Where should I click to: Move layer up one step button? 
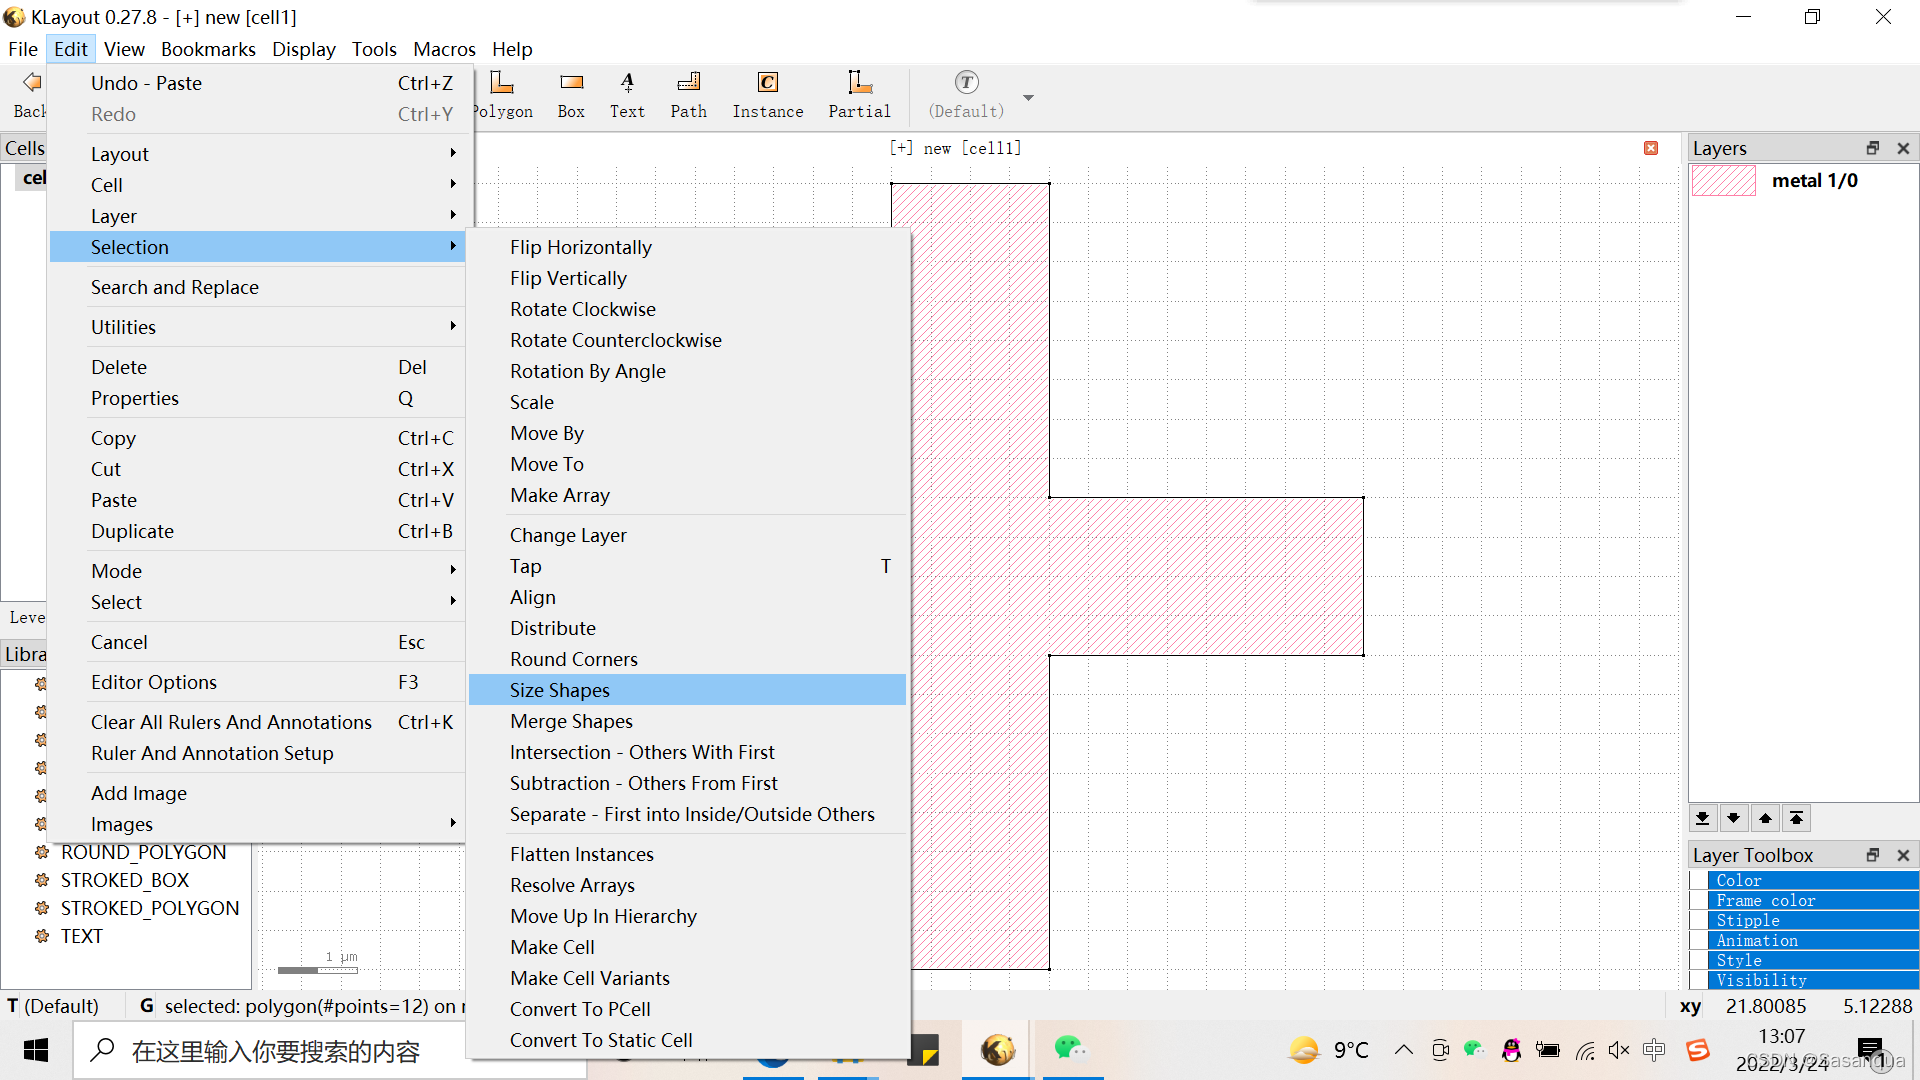tap(1765, 818)
